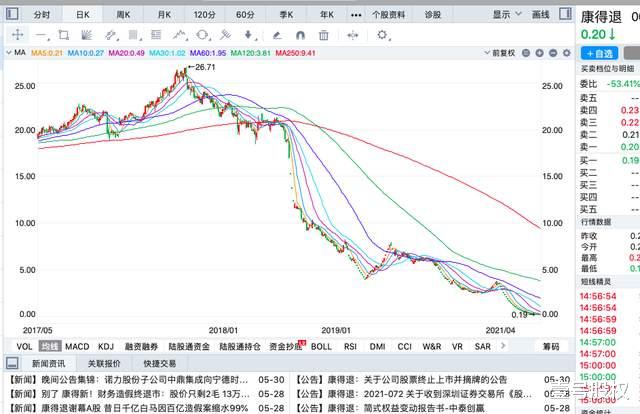The height and width of the screenshot is (414, 640).
Task: Click the plus zoom circle icon
Action: 540,53
